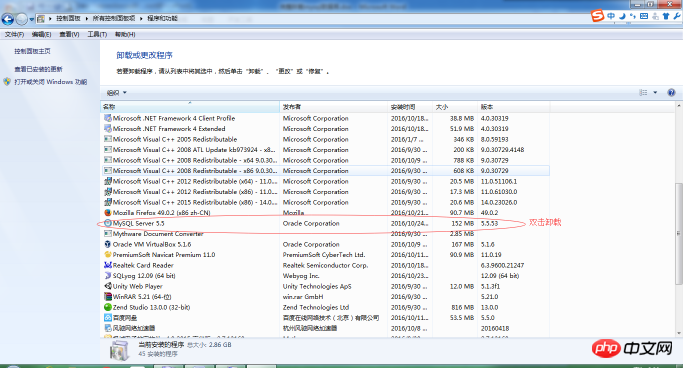Open the 控制面板主页 link

pyautogui.click(x=32, y=51)
